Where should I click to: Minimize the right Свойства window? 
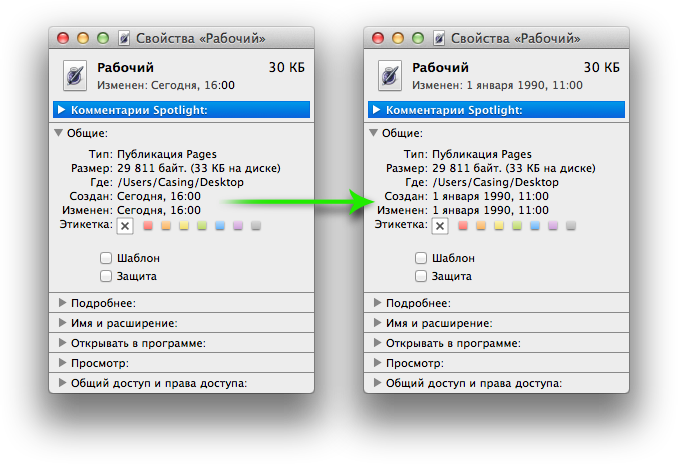[x=398, y=38]
